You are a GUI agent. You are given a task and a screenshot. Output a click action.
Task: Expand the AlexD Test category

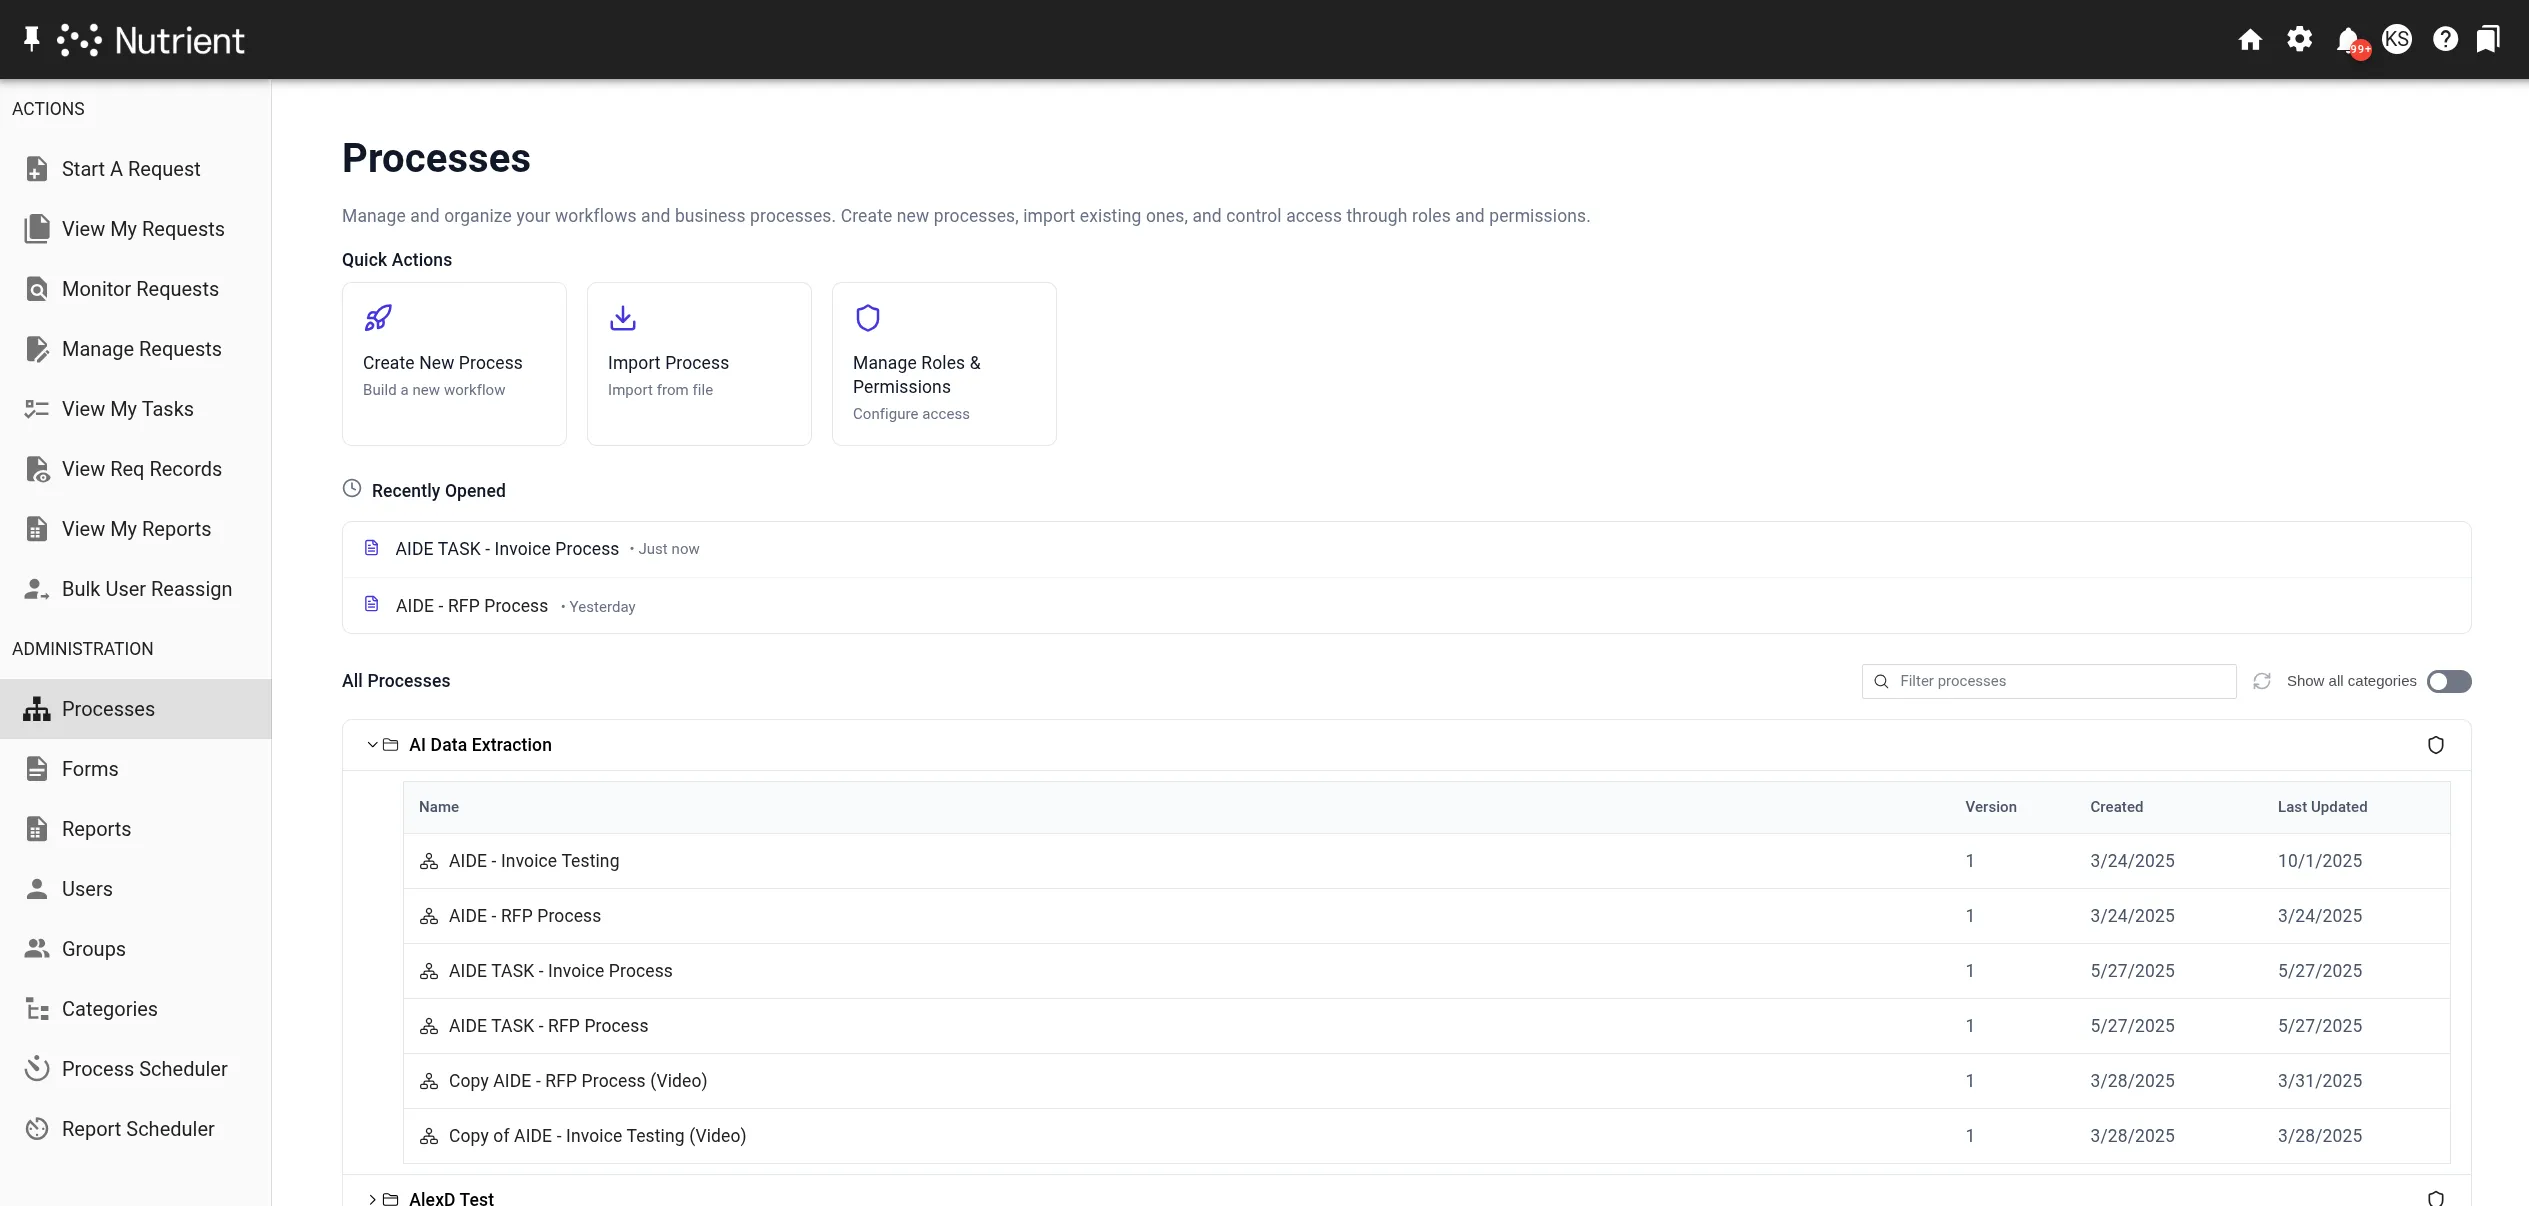pos(373,1199)
